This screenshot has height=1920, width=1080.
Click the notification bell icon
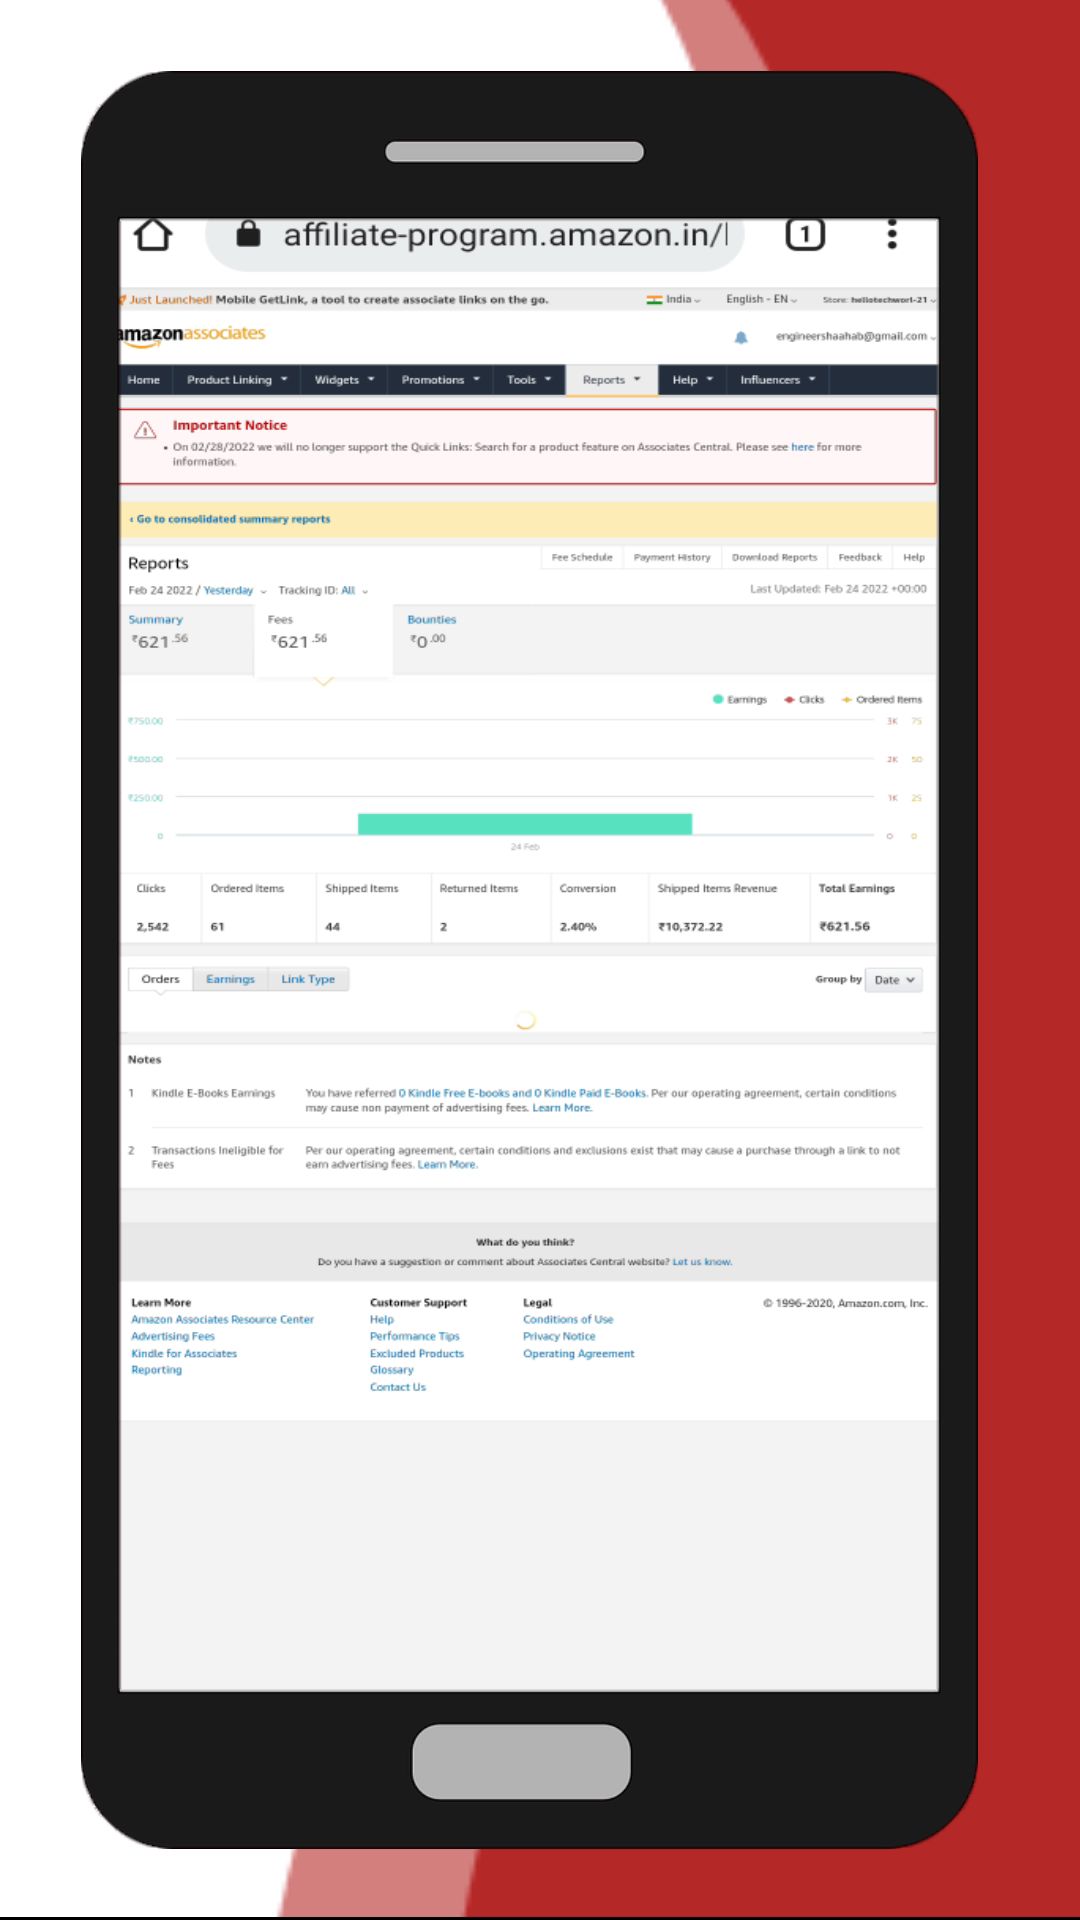point(741,338)
